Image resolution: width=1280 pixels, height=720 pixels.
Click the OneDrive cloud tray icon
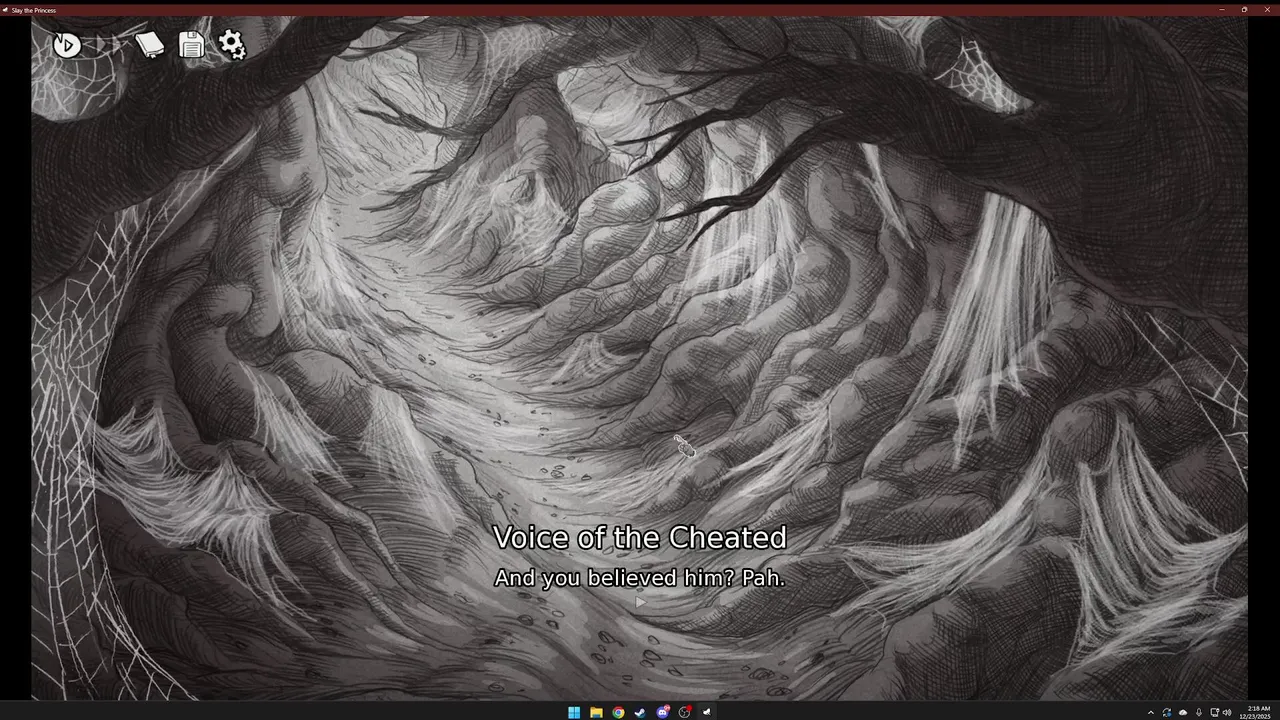tap(1183, 712)
